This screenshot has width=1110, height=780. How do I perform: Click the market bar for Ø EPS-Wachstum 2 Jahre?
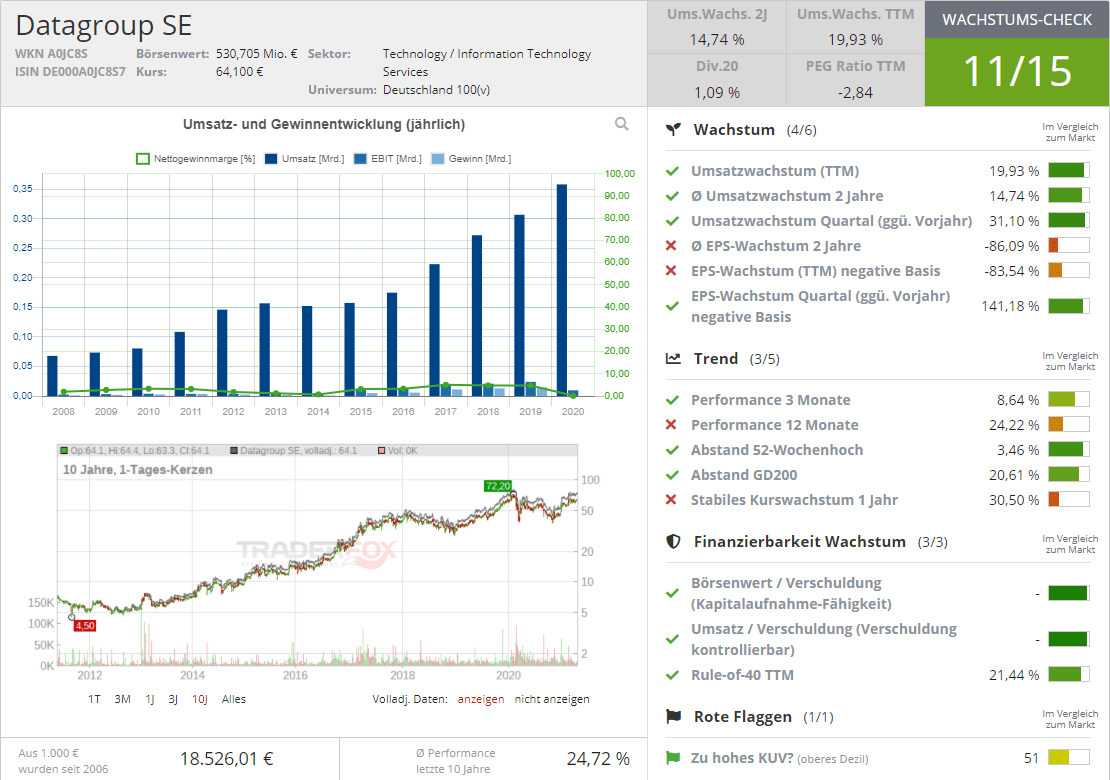[1069, 246]
